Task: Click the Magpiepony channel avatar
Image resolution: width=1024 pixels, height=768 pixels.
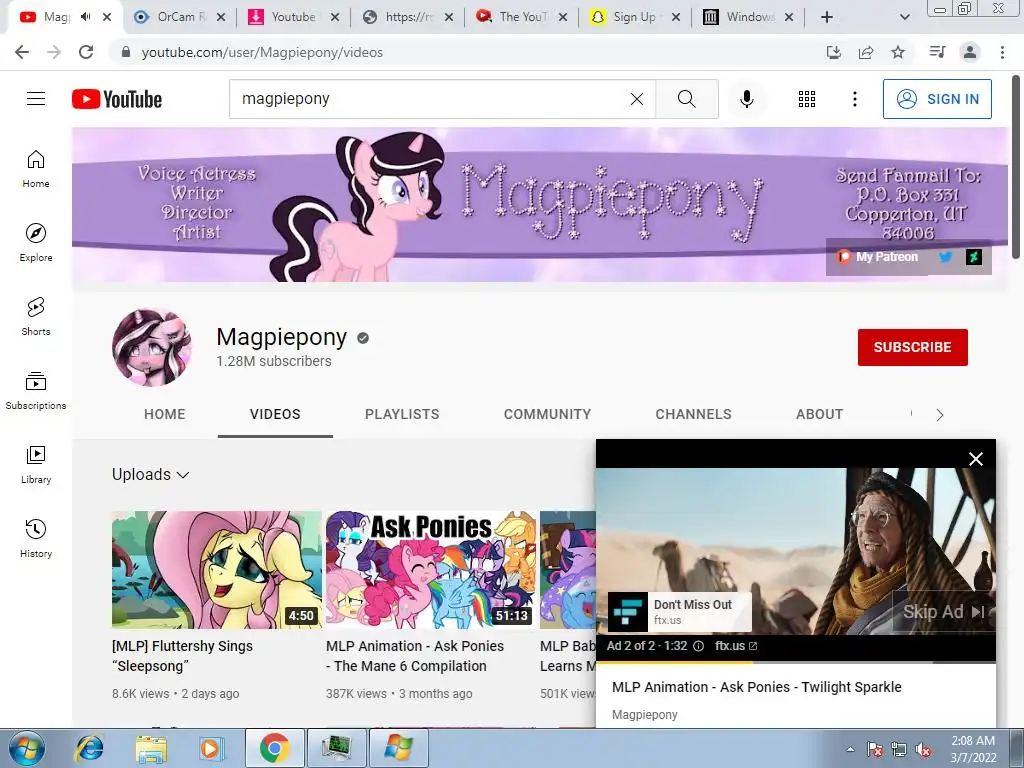Action: tap(152, 347)
